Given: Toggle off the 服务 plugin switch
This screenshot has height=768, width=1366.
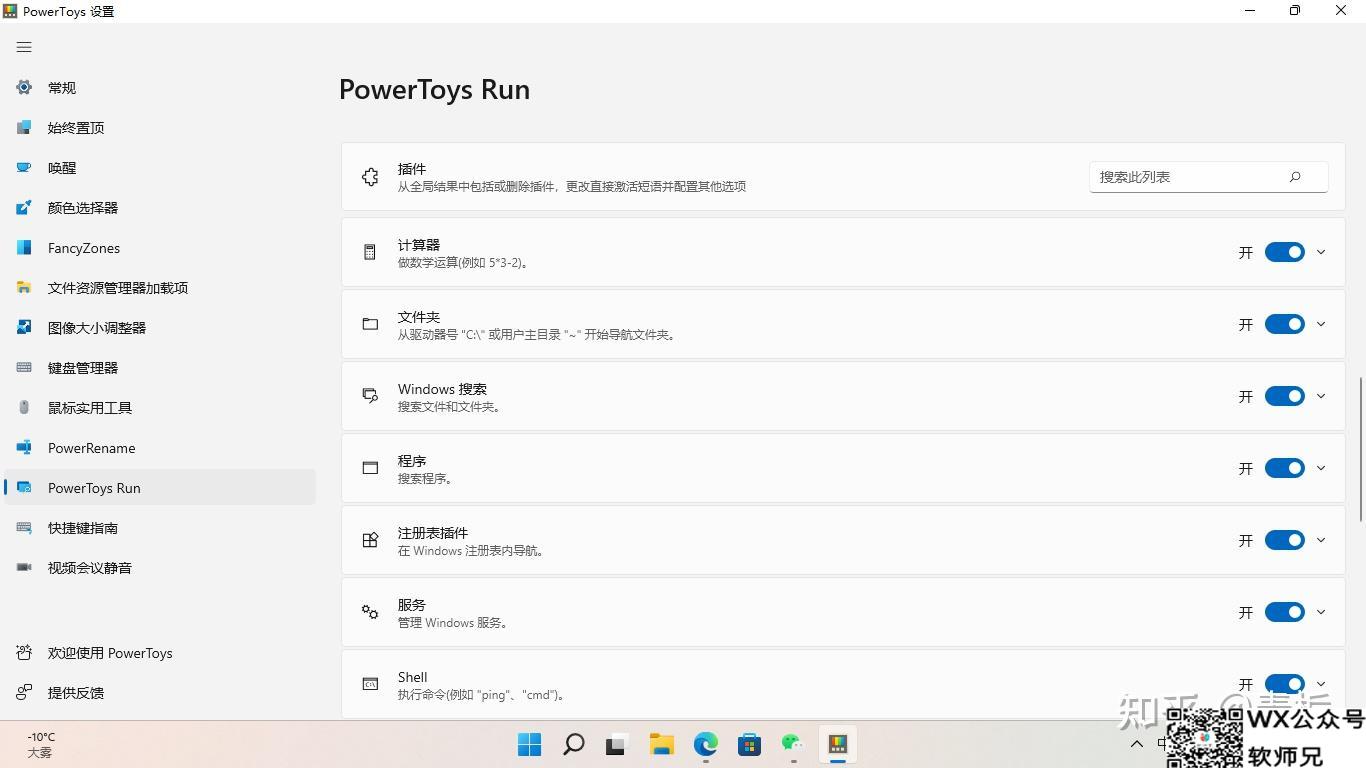Looking at the screenshot, I should pos(1285,612).
